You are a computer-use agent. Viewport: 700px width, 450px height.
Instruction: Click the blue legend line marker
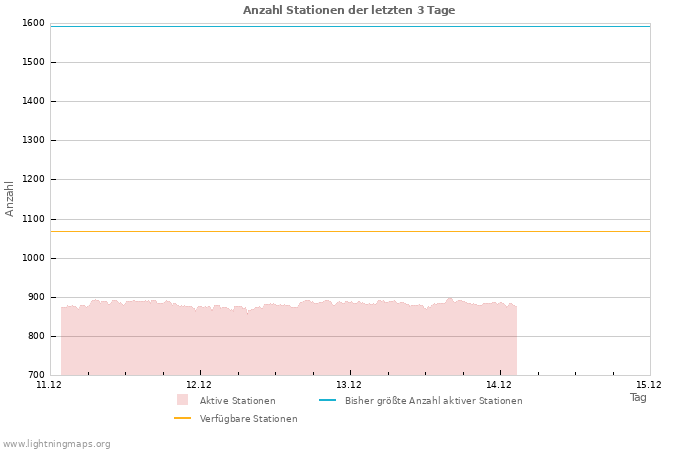pyautogui.click(x=326, y=400)
